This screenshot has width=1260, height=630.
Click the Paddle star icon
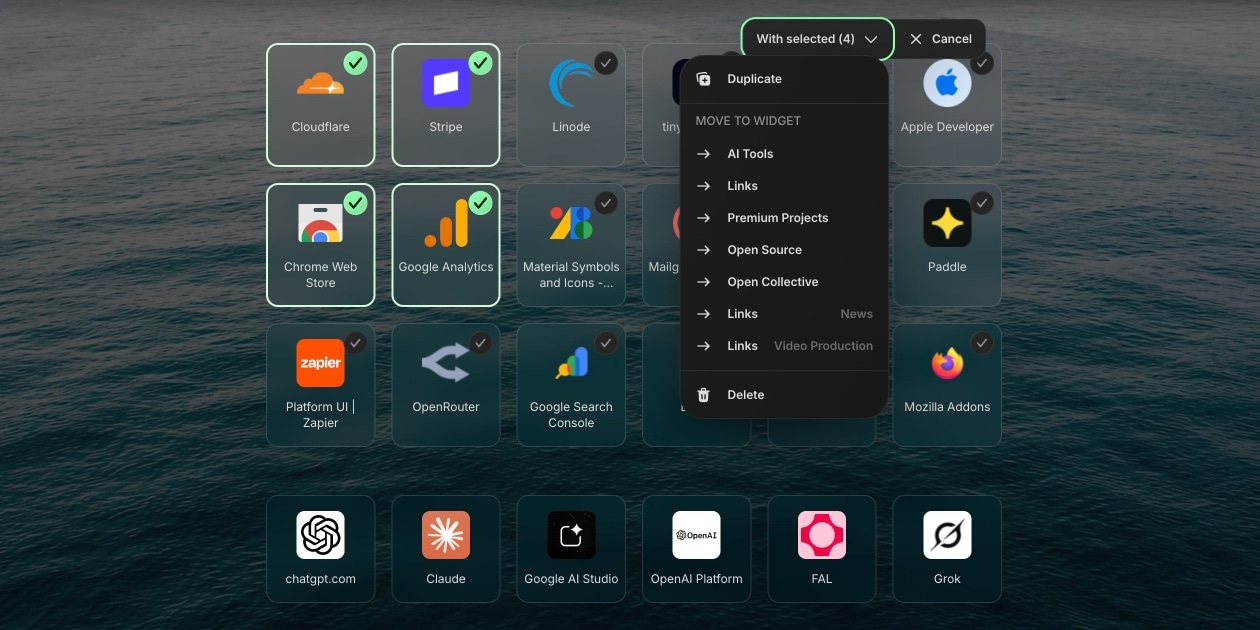947,223
